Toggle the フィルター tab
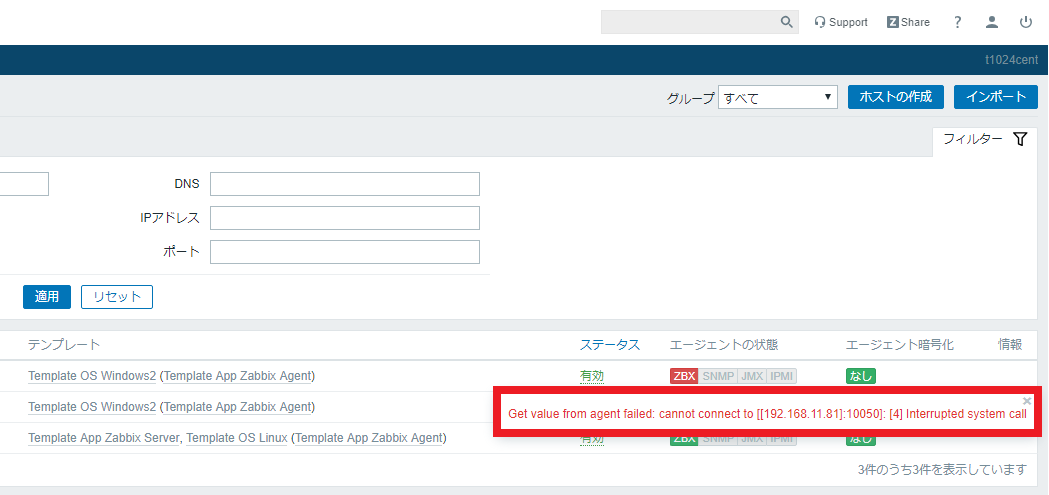This screenshot has width=1049, height=495. (984, 139)
